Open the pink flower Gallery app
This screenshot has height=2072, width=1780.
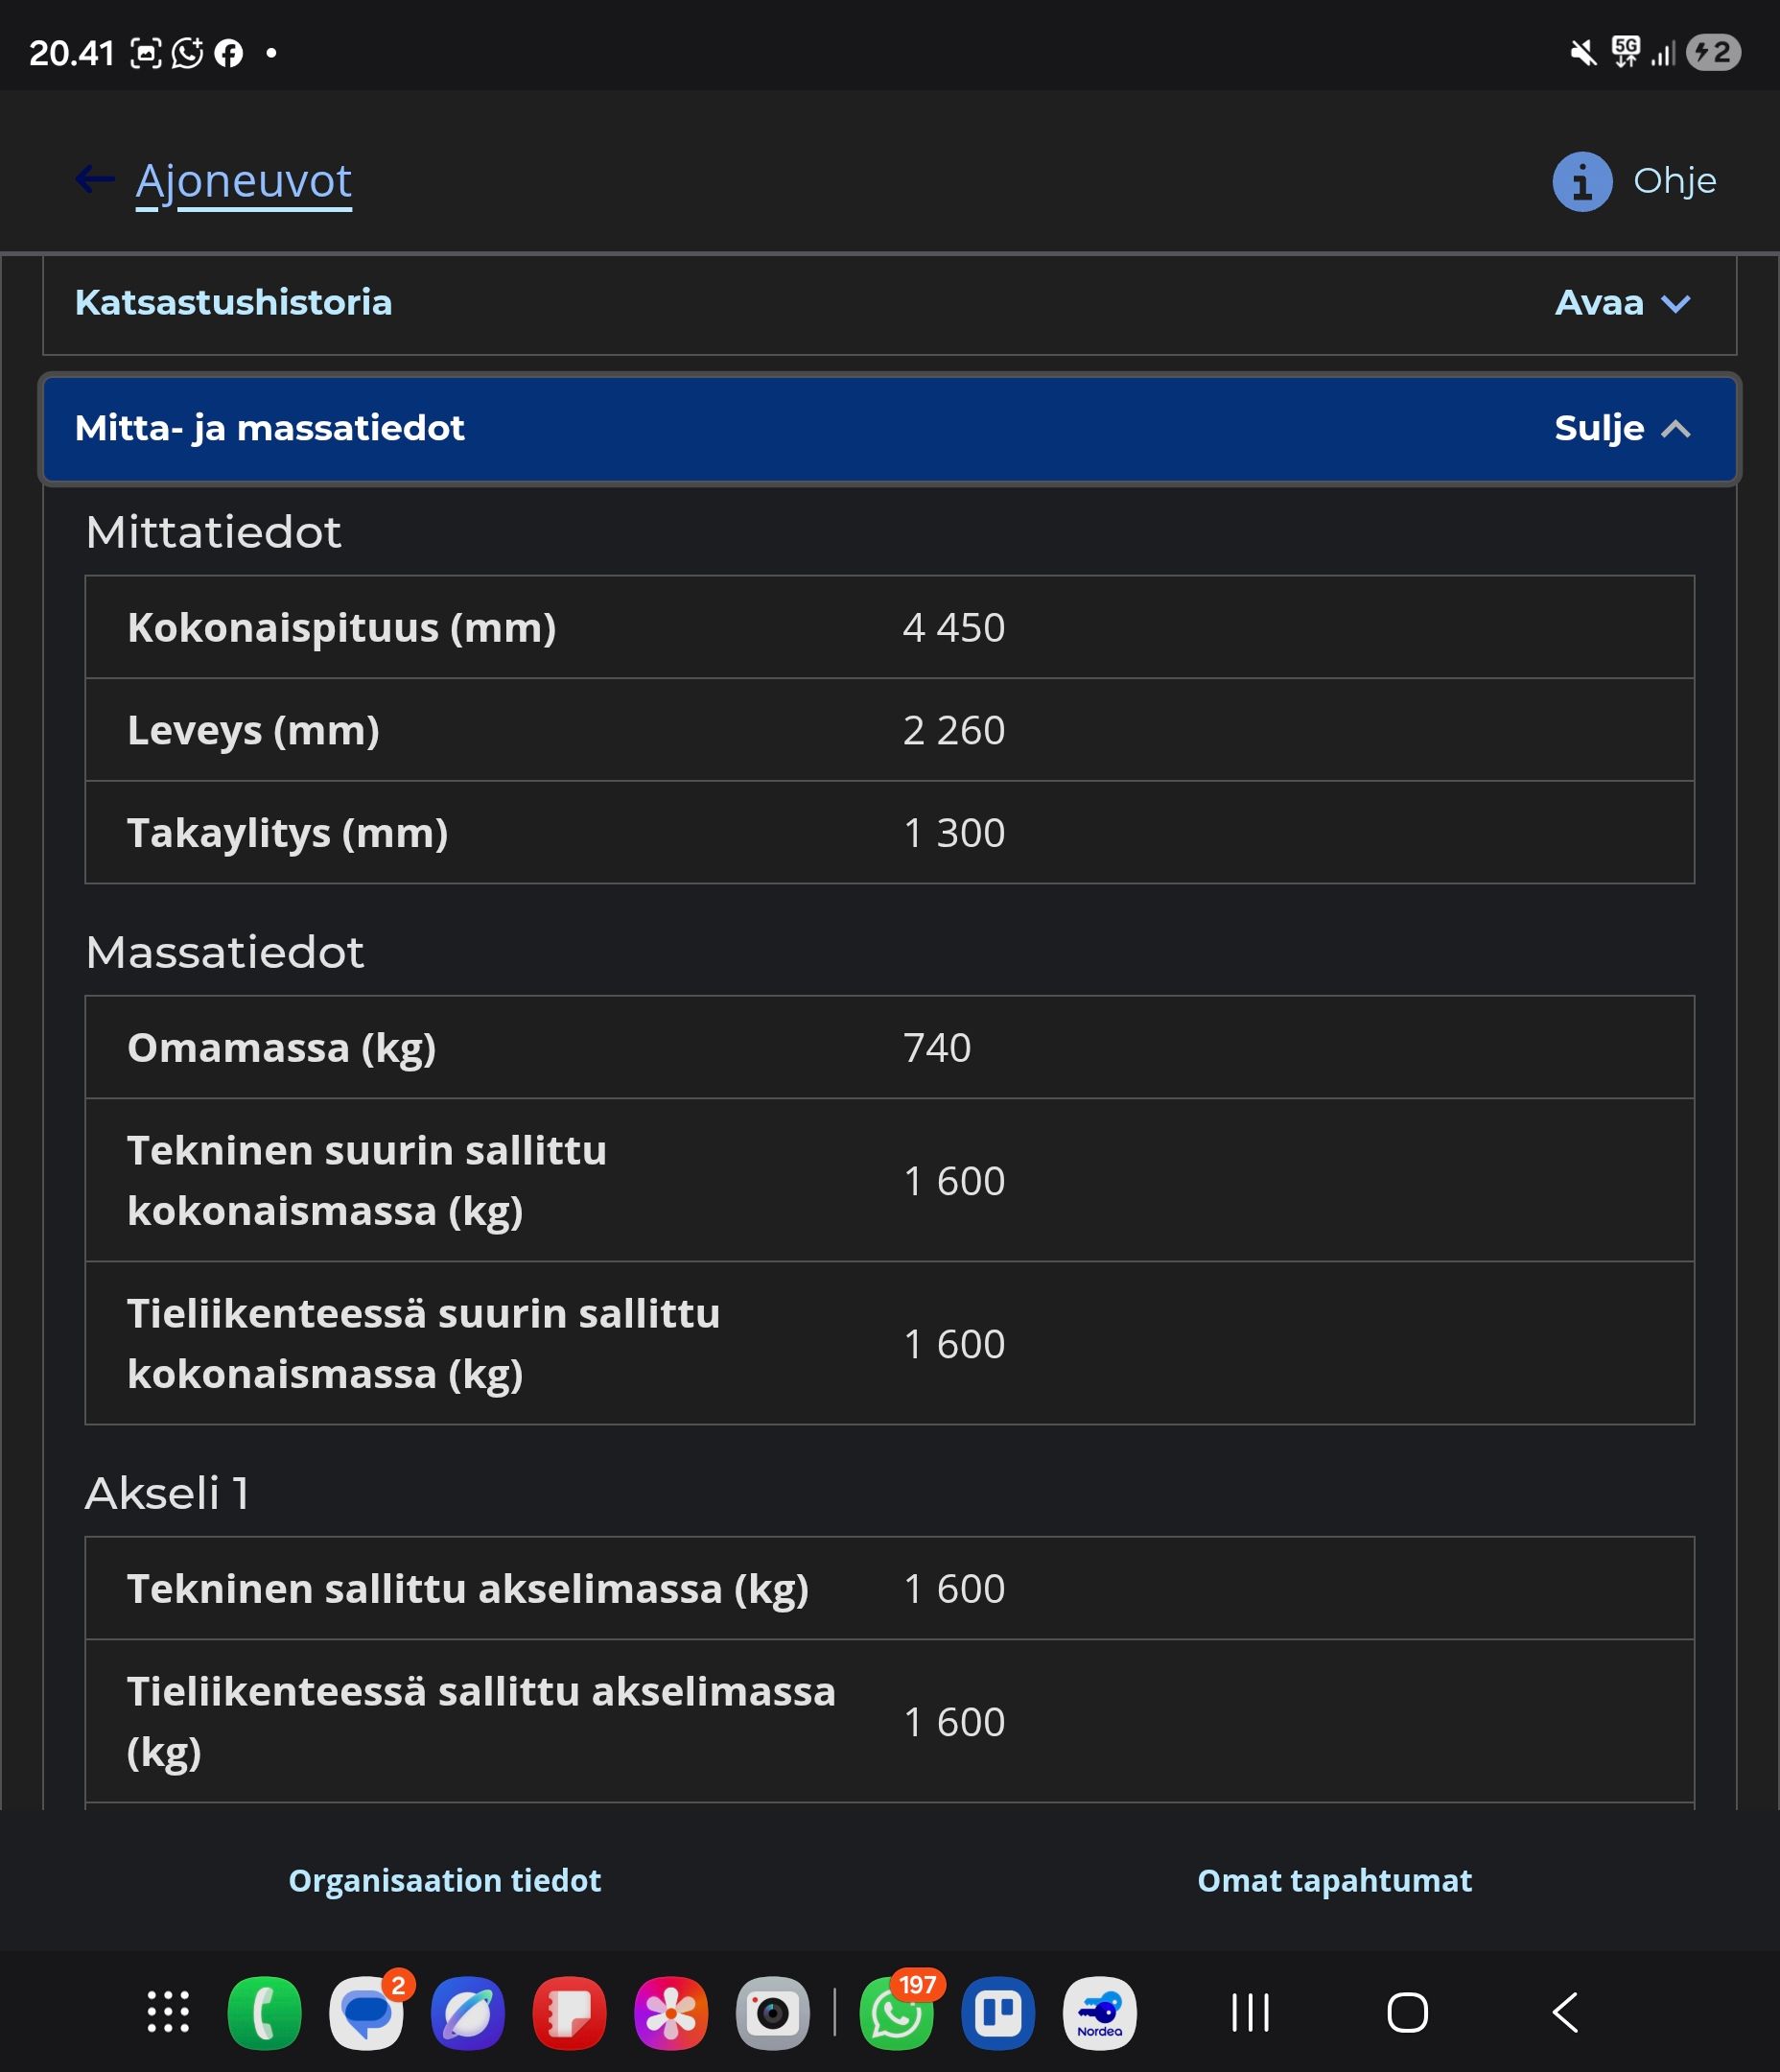[x=671, y=2012]
